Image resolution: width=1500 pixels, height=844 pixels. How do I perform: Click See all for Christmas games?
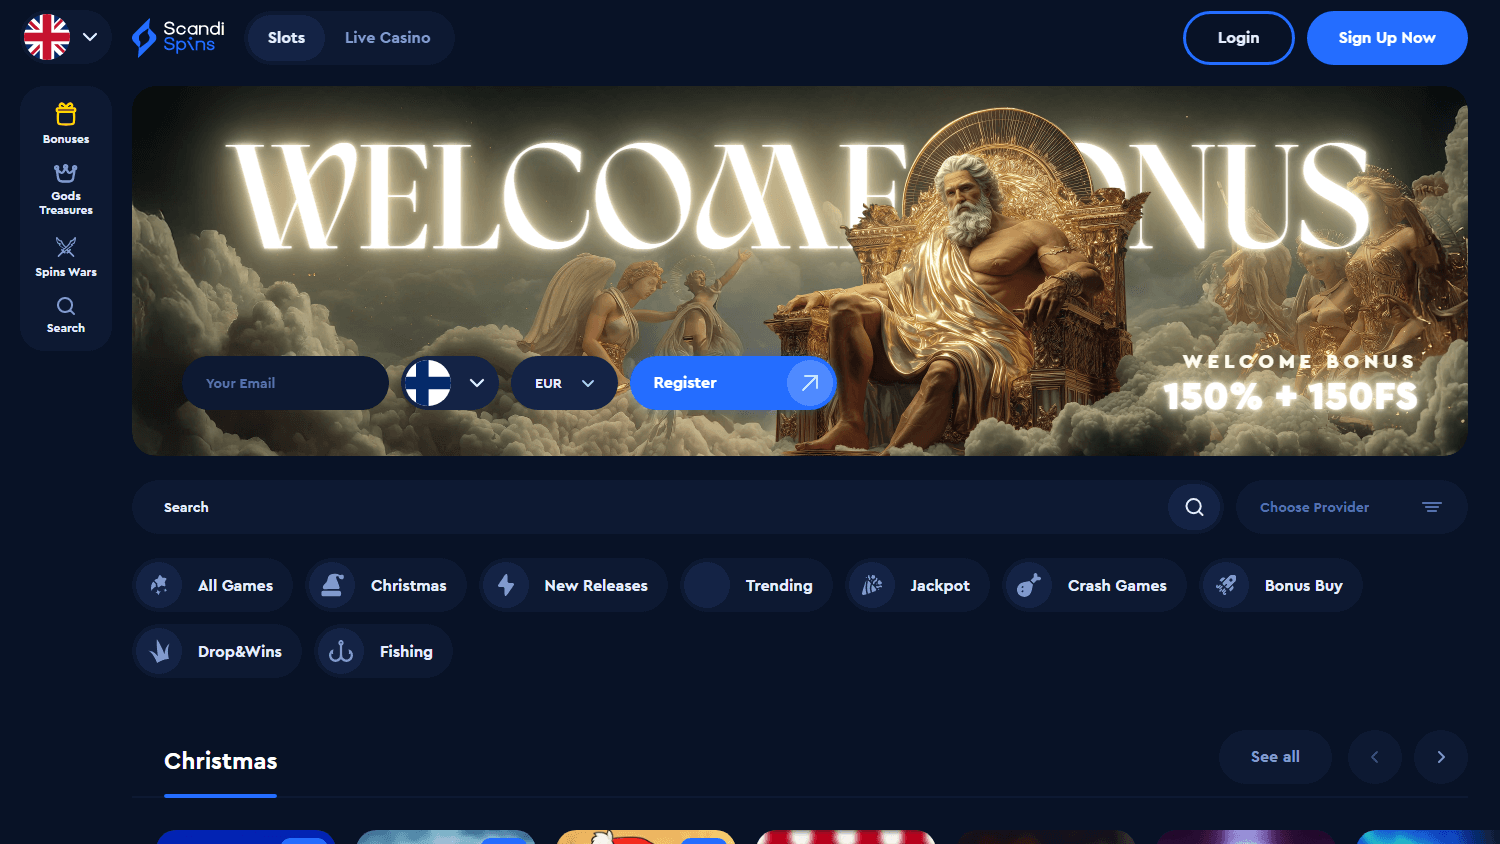click(1275, 757)
